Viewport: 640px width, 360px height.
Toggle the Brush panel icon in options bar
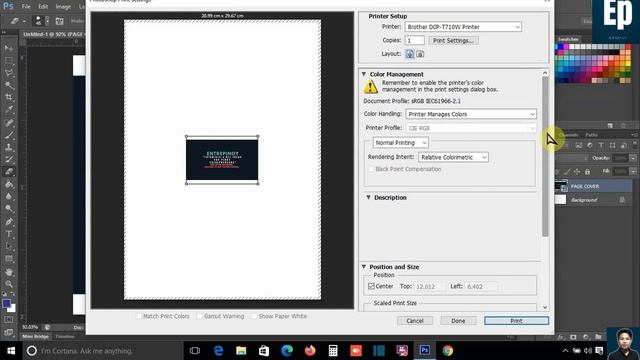click(x=60, y=21)
